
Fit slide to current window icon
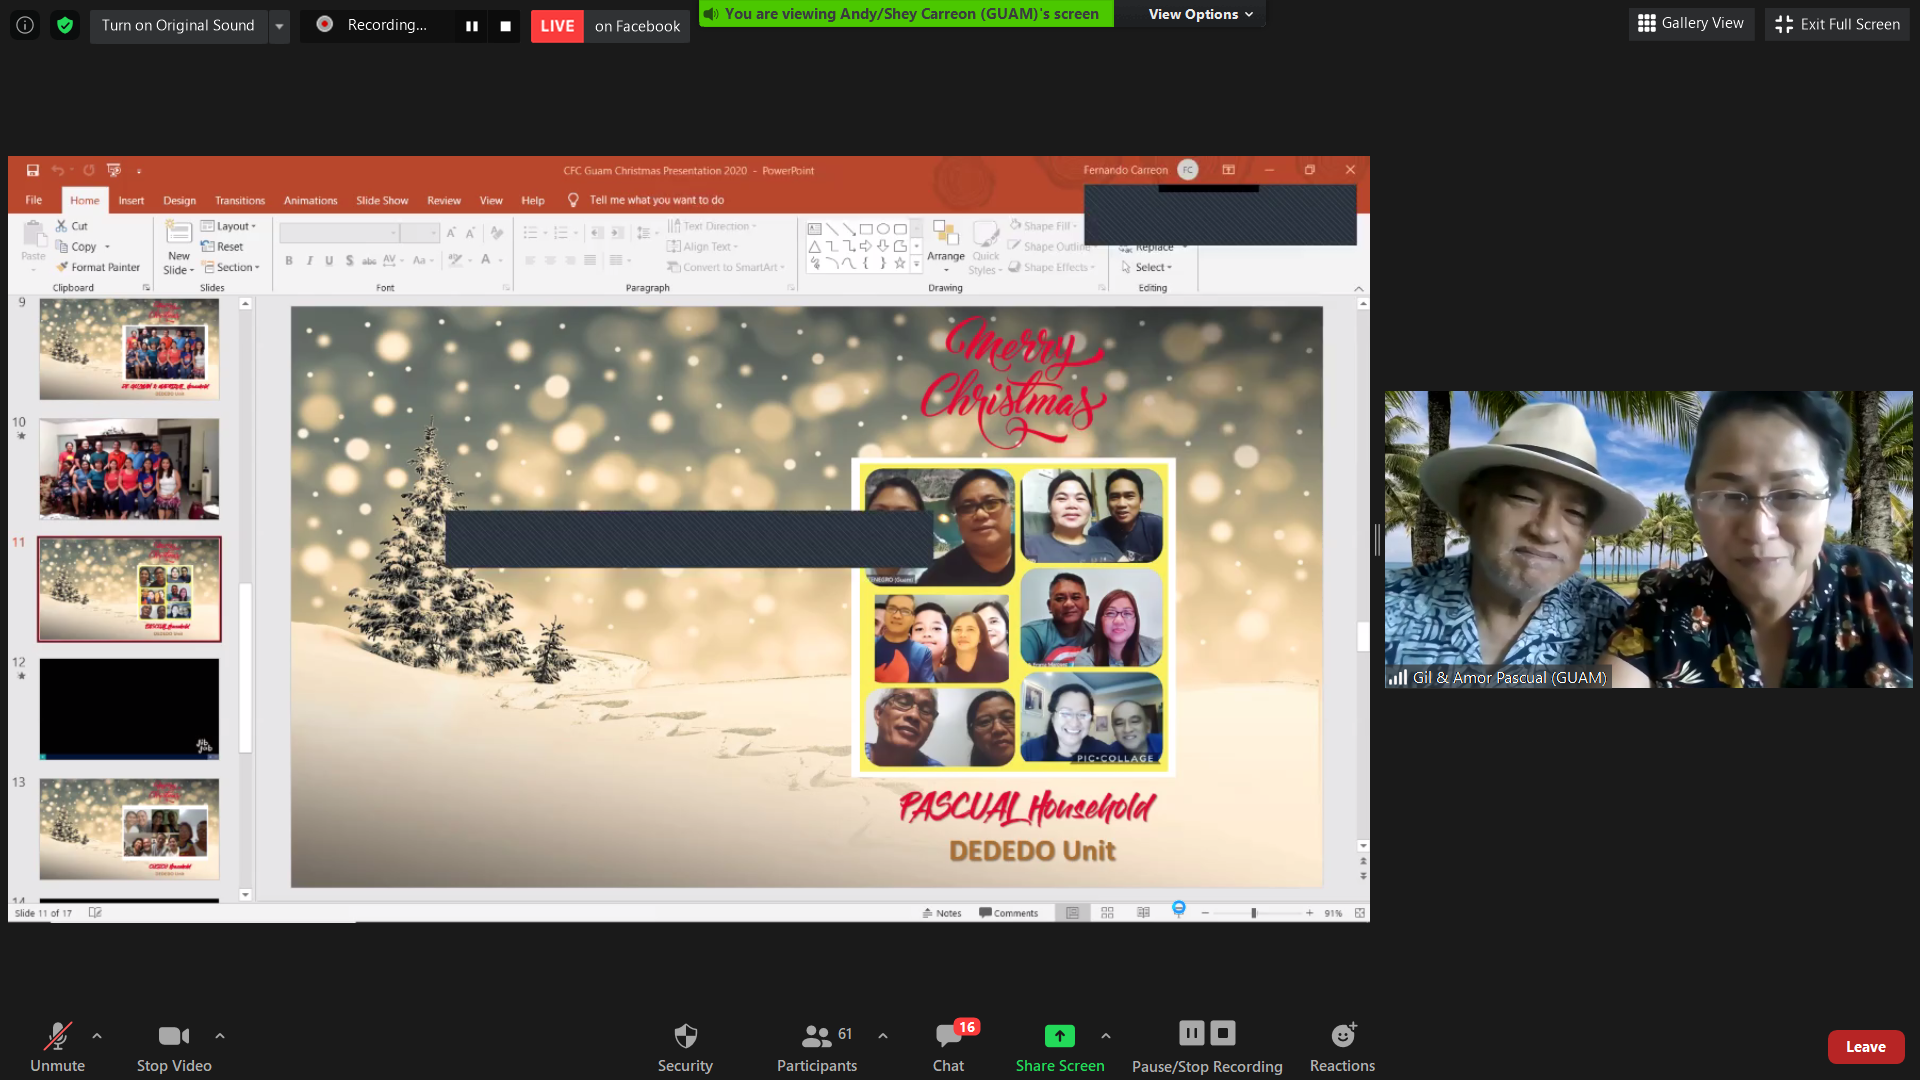[1360, 913]
